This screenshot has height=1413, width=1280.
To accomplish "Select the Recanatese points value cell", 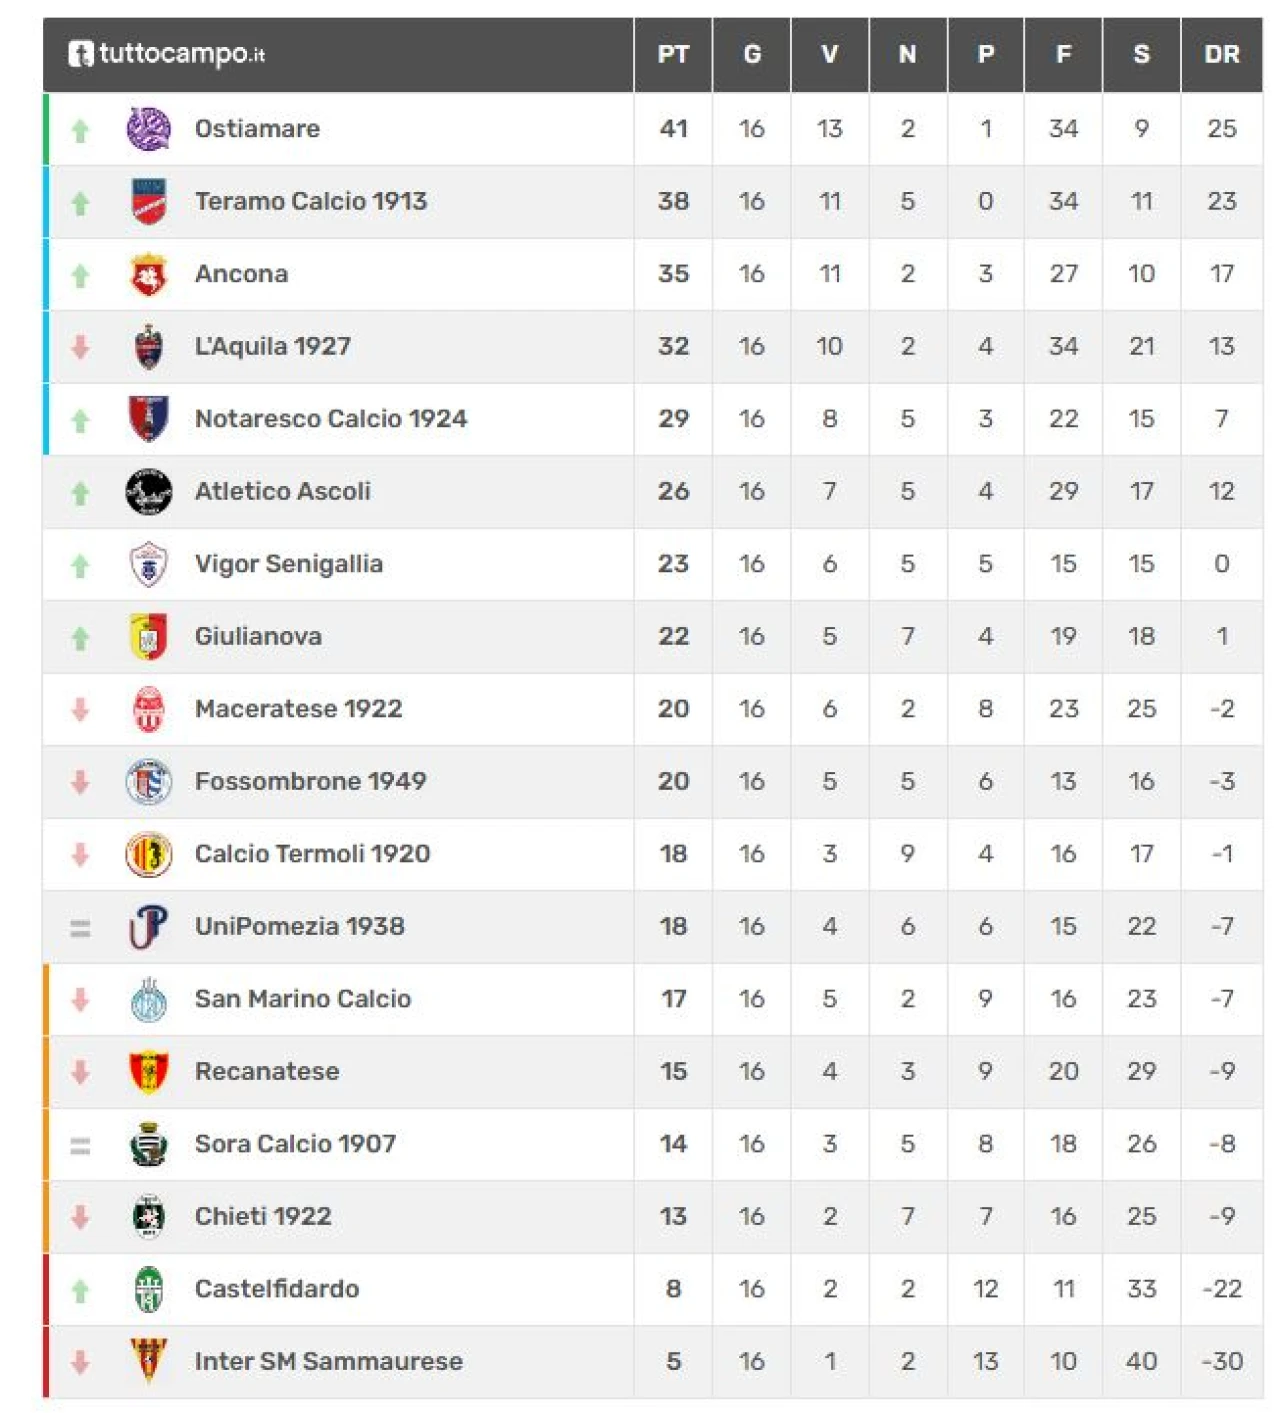I will point(673,1071).
